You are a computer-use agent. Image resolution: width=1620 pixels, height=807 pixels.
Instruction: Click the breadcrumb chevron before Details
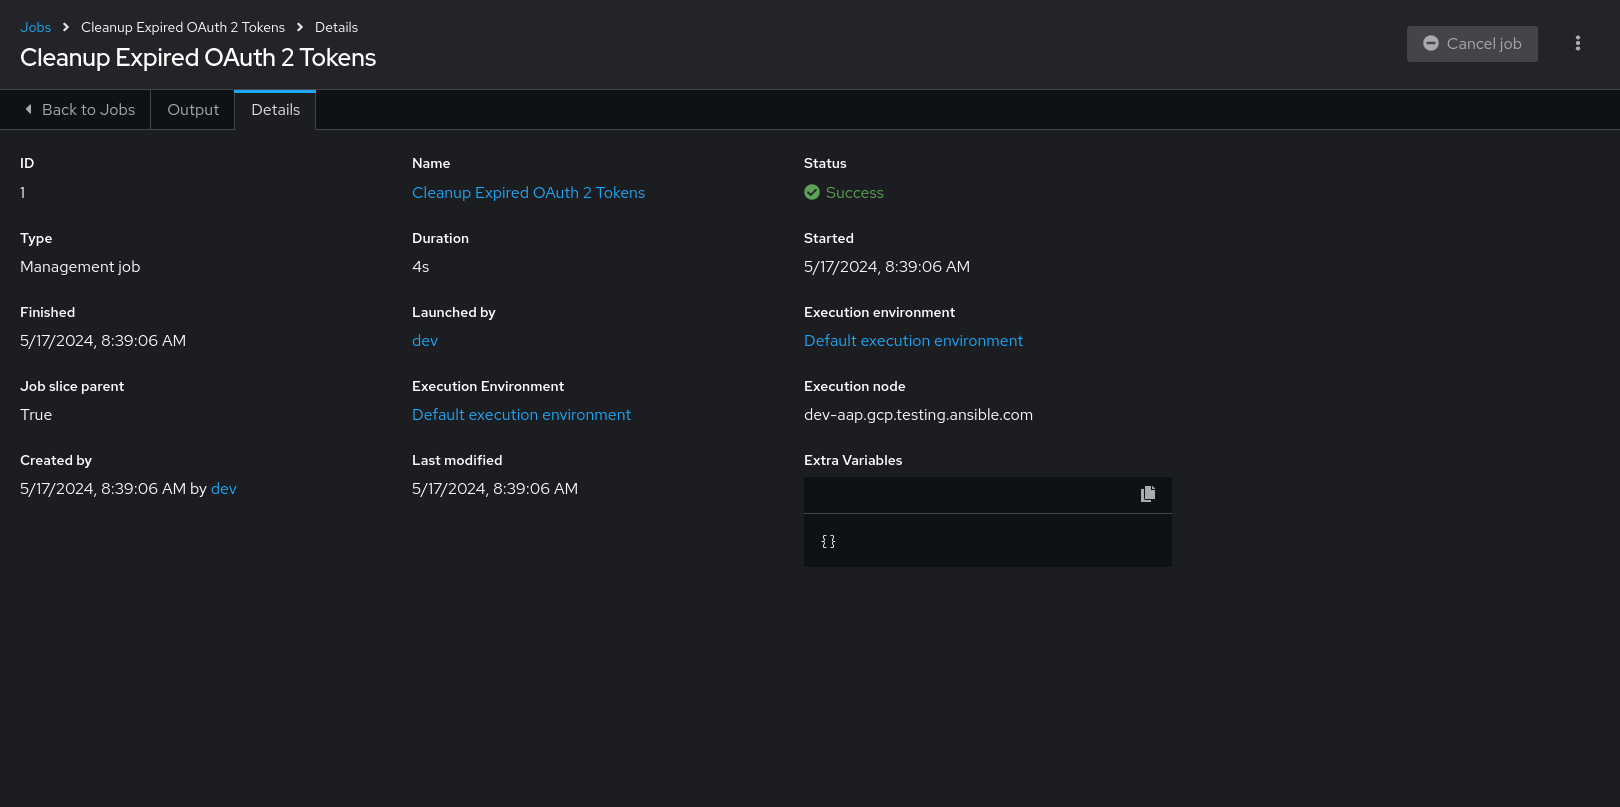point(300,27)
